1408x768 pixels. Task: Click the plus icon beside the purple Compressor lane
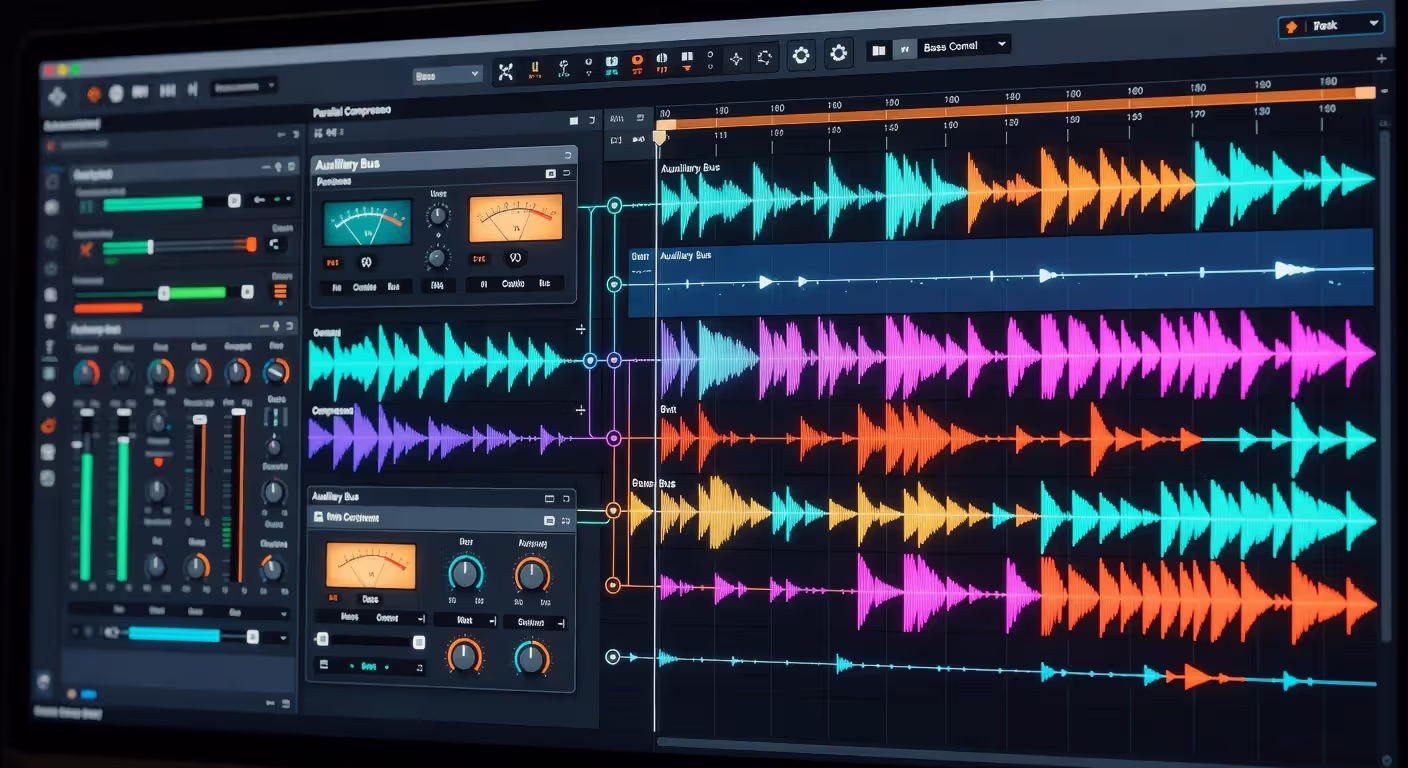pos(581,410)
